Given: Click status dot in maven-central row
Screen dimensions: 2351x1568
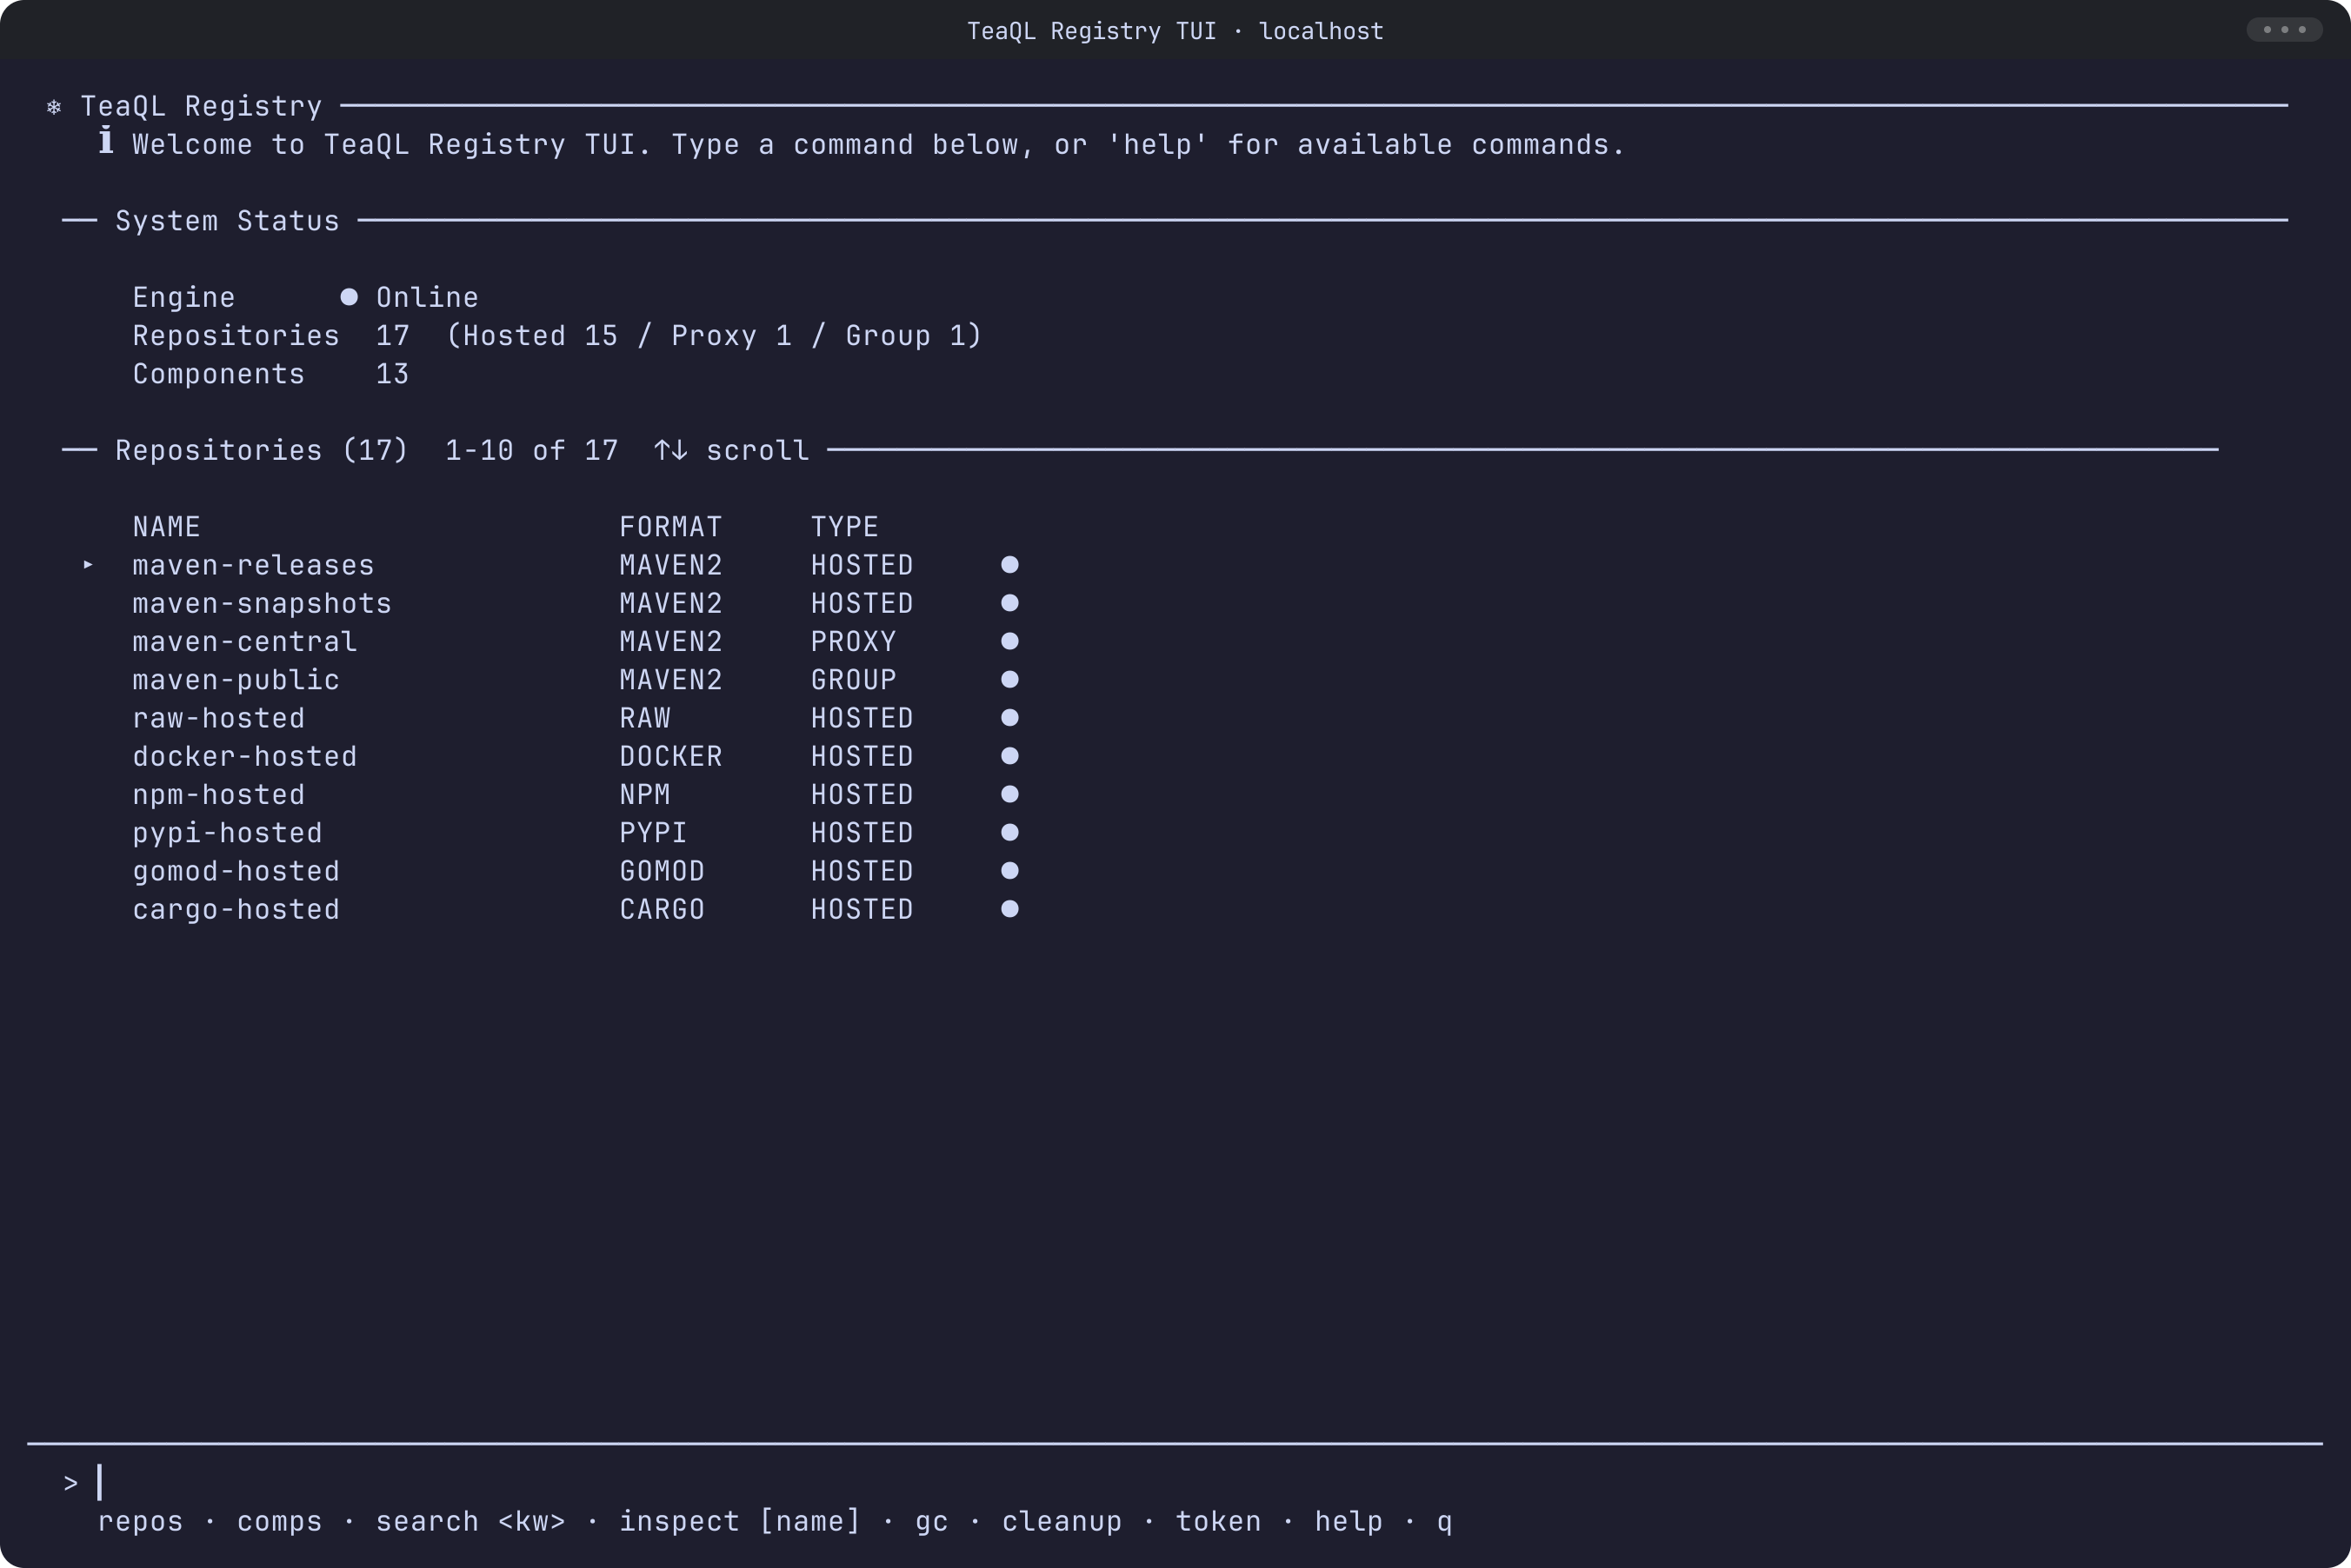Looking at the screenshot, I should [x=1010, y=641].
